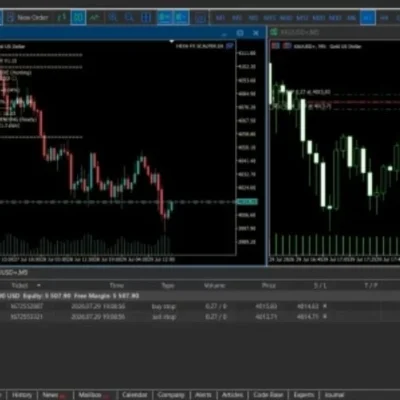Viewport: 400px width, 400px height.
Task: Click the HEDGE FX SCALPER EA label
Action: 200,46
